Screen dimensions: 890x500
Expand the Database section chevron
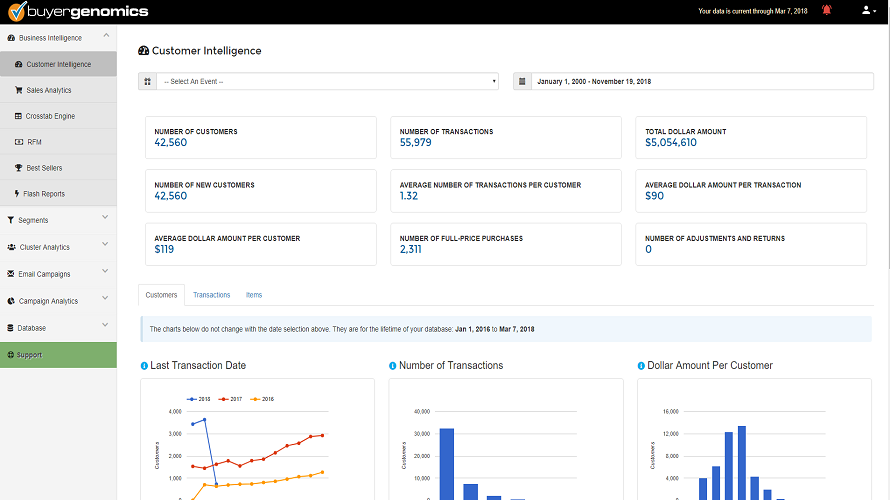pos(105,325)
